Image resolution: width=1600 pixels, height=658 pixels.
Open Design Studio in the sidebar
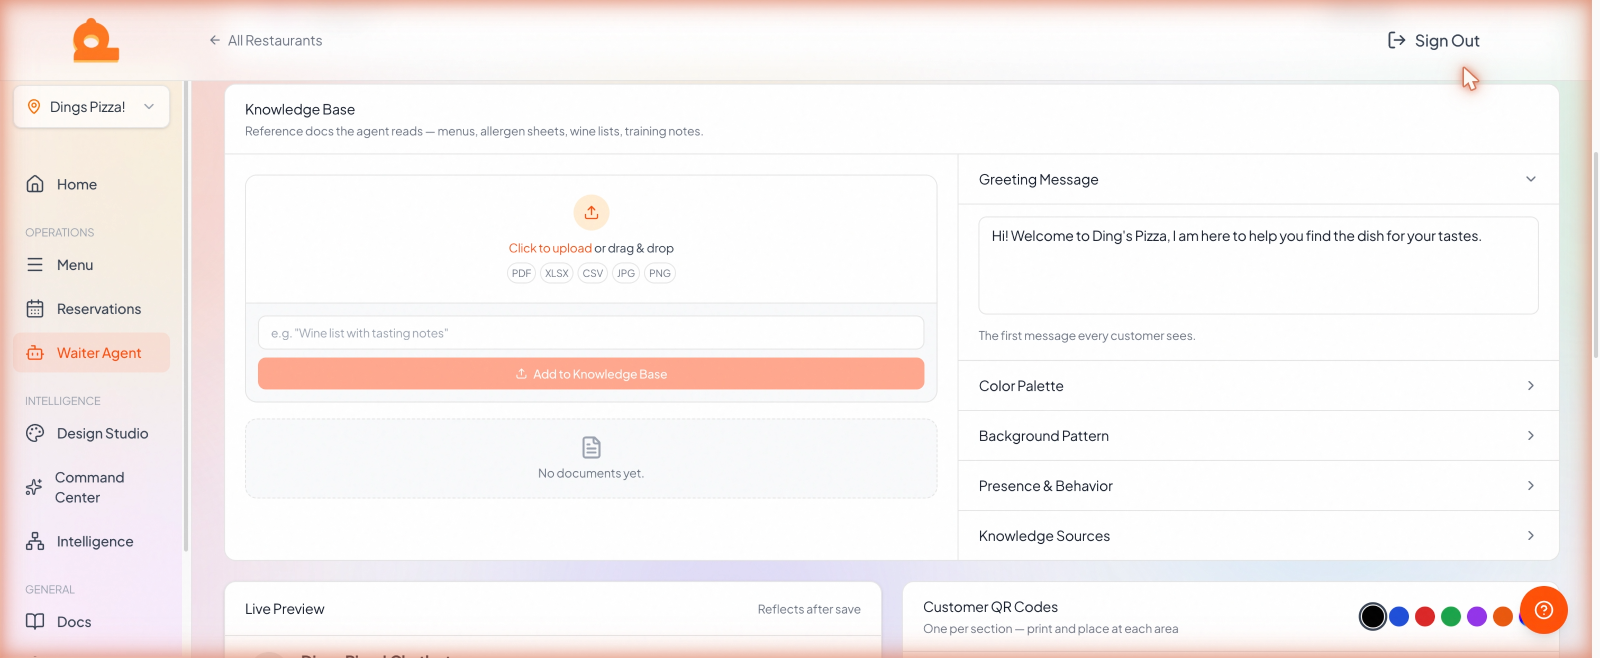coord(91,433)
